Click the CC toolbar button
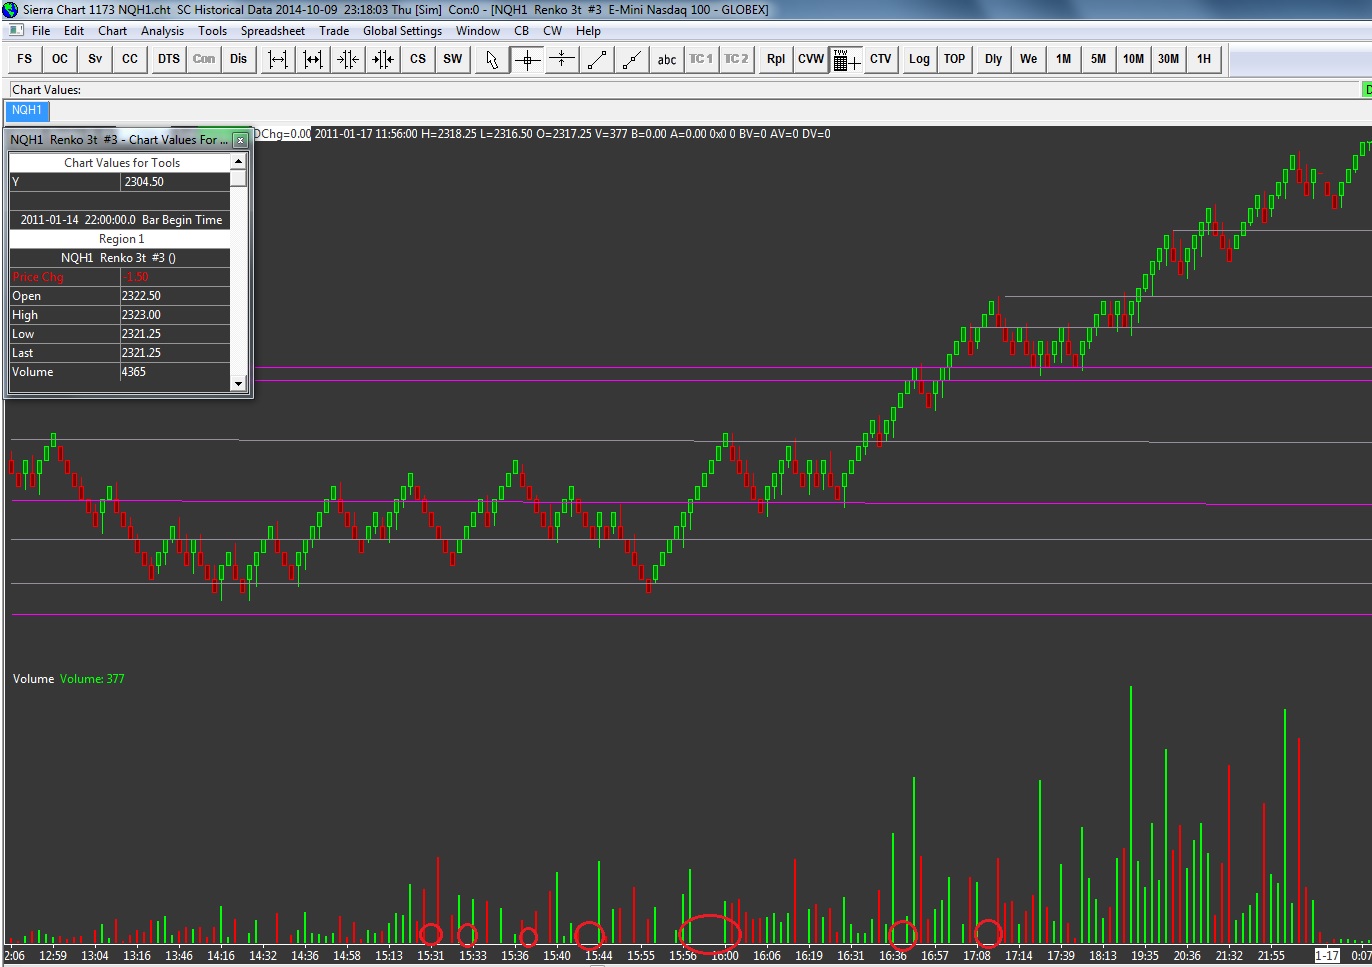This screenshot has width=1372, height=967. click(130, 59)
